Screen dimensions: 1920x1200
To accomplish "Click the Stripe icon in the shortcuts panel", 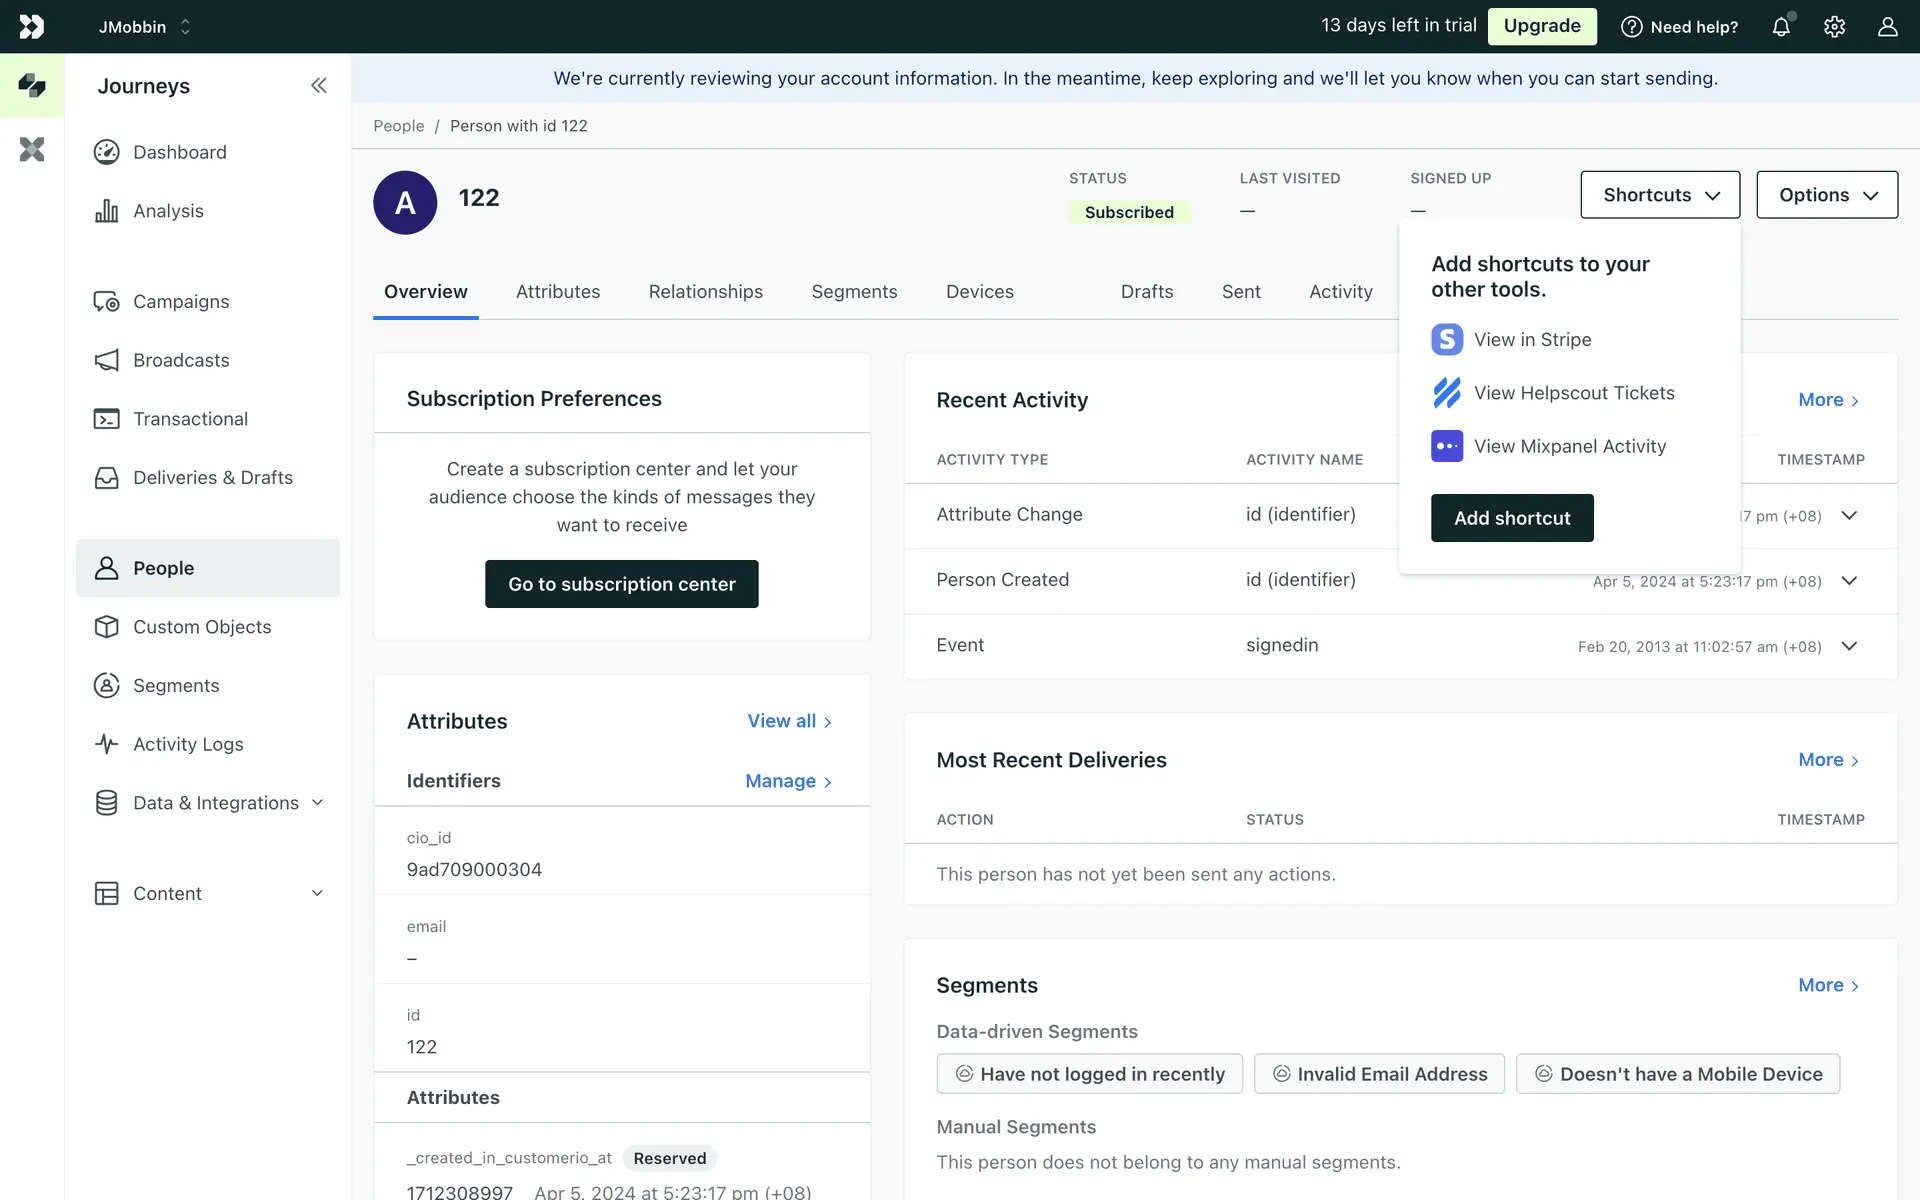I will 1447,340.
